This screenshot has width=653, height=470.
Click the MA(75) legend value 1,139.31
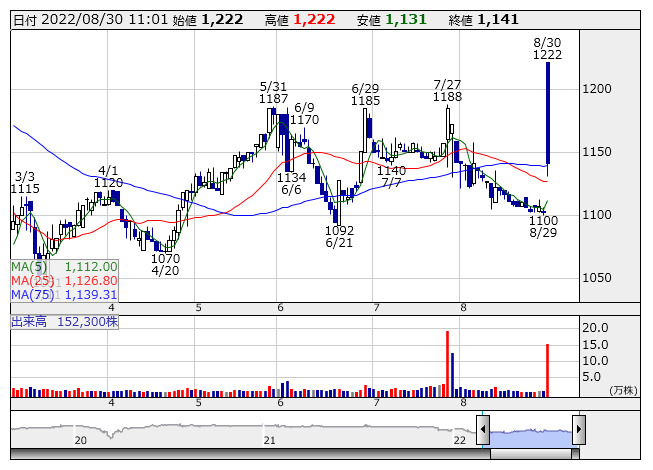(x=91, y=294)
